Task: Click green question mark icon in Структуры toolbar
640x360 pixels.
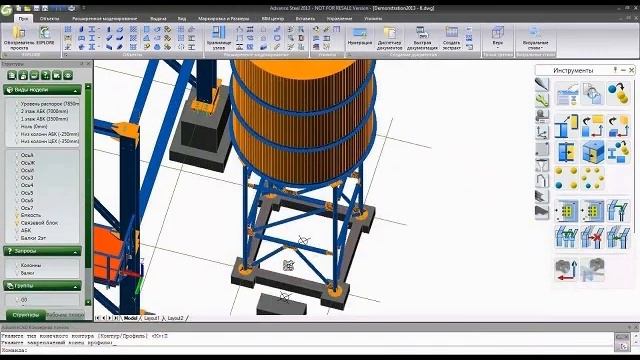Action: pos(46,75)
